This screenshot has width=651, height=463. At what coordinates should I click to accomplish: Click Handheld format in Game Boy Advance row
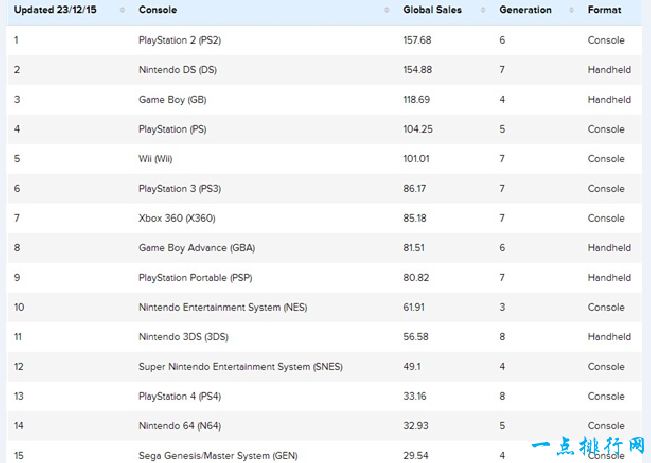tap(609, 248)
